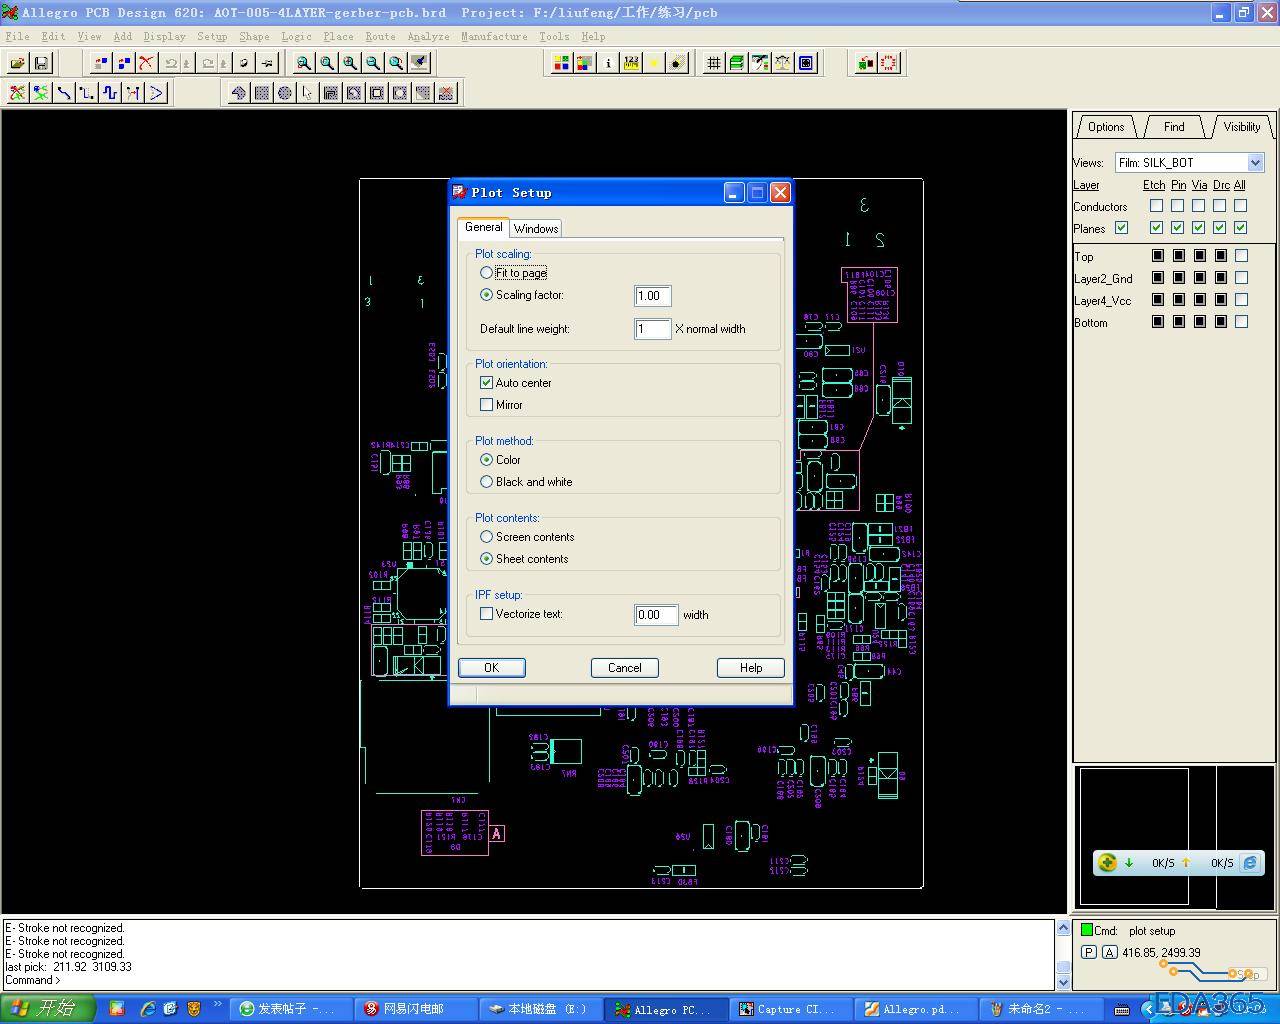Click the Show Element info icon

(608, 63)
